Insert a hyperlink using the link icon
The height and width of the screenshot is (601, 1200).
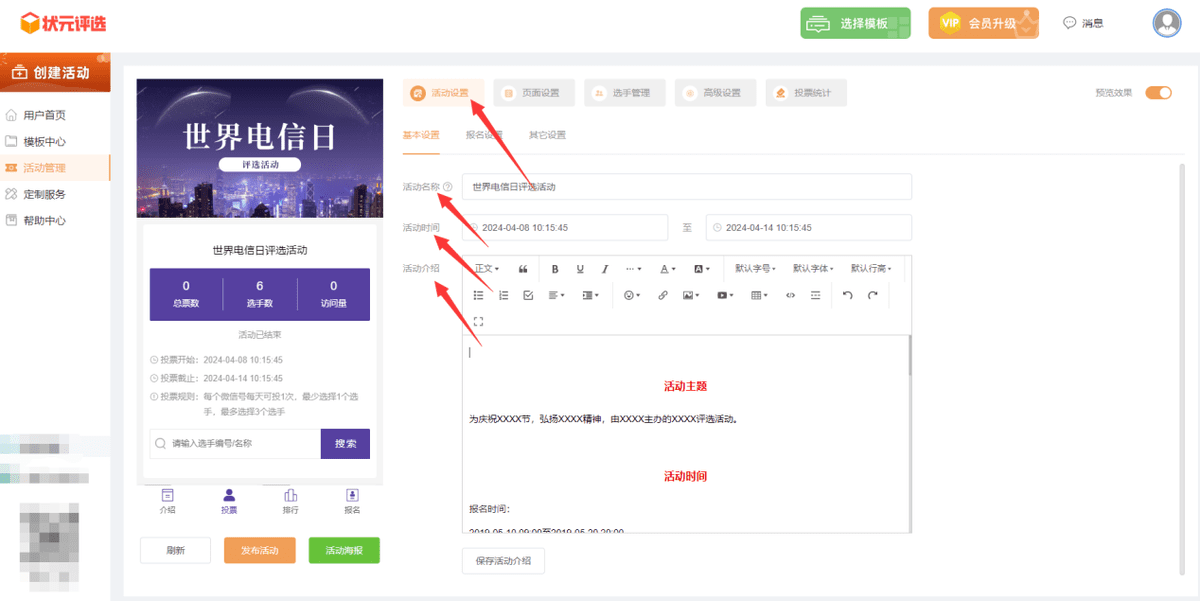(x=662, y=294)
